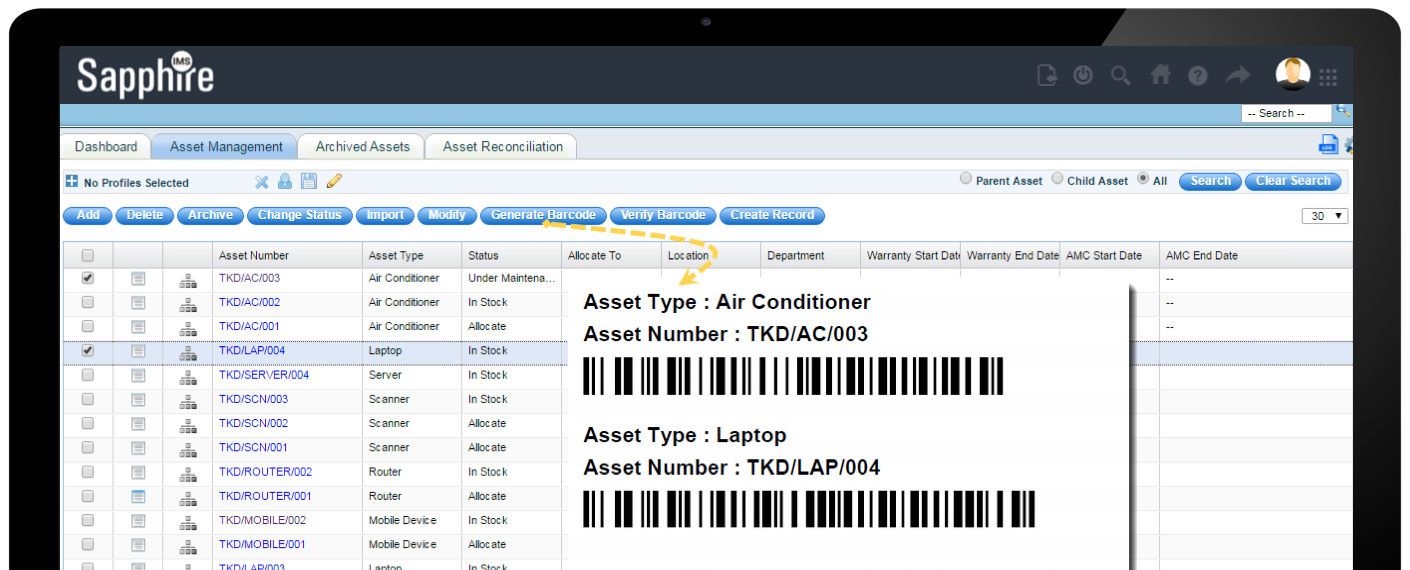Toggle the select-all header checkbox
This screenshot has width=1410, height=570.
click(88, 255)
